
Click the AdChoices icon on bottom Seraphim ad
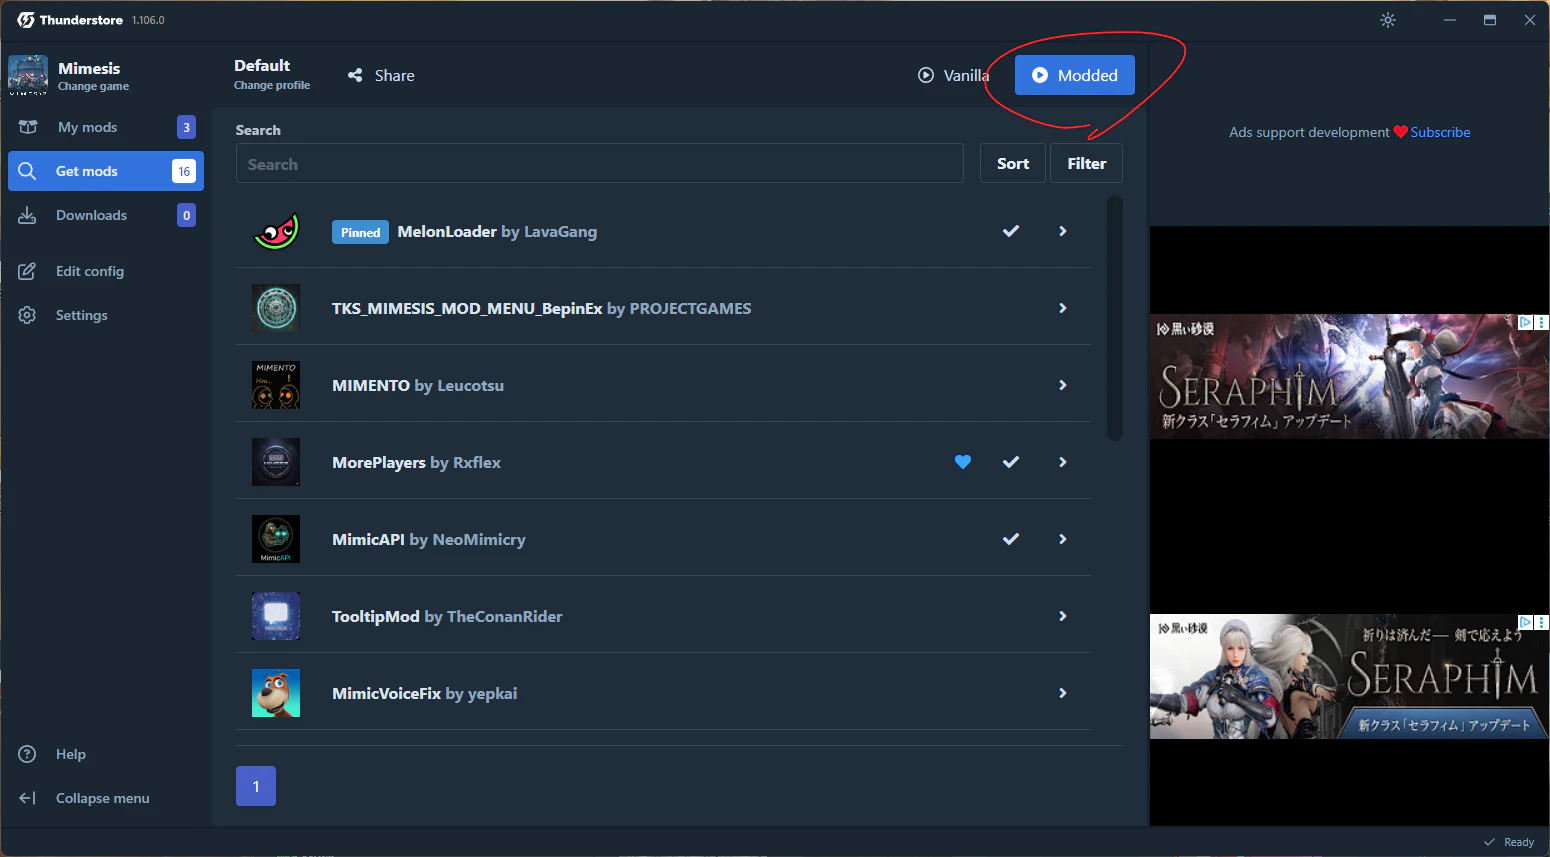(1526, 622)
